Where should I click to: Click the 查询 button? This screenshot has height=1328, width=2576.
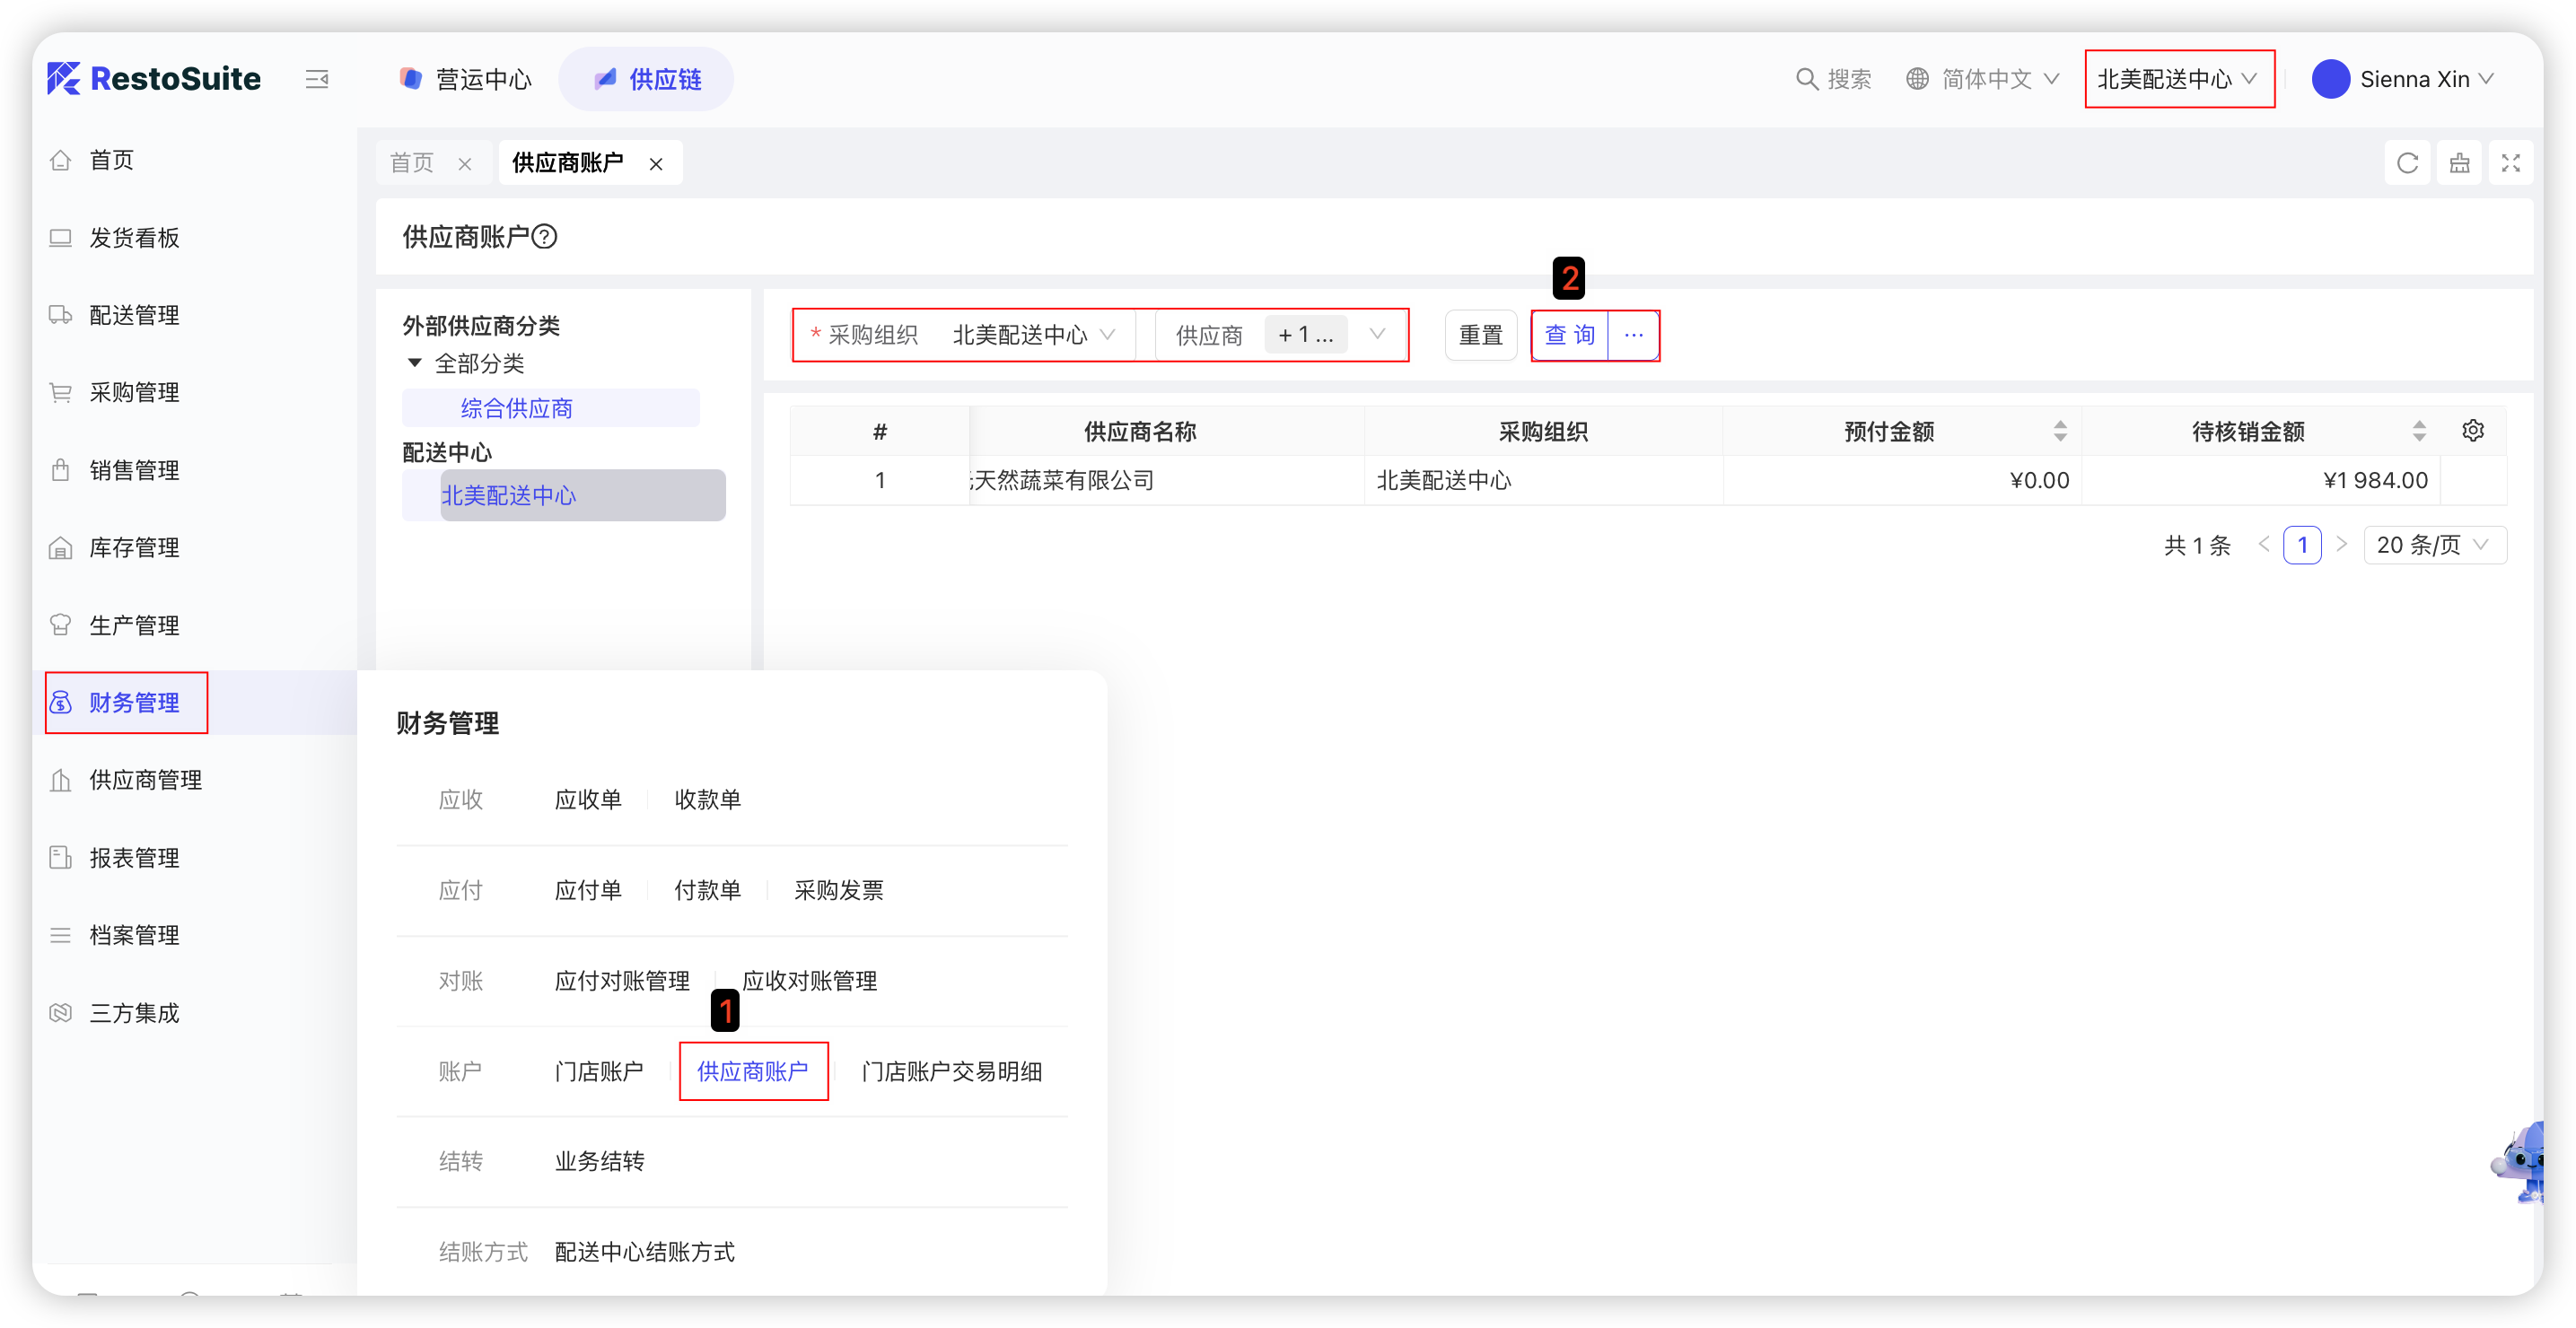point(1569,335)
